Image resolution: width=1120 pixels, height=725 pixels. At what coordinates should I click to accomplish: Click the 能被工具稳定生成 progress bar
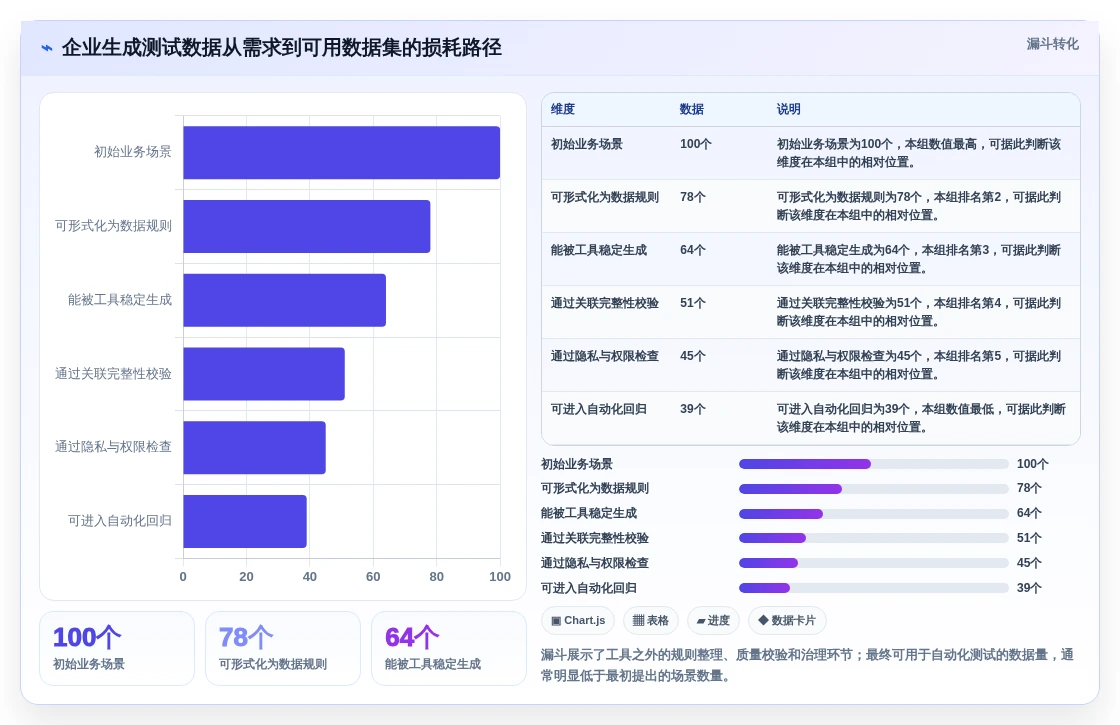pos(873,514)
